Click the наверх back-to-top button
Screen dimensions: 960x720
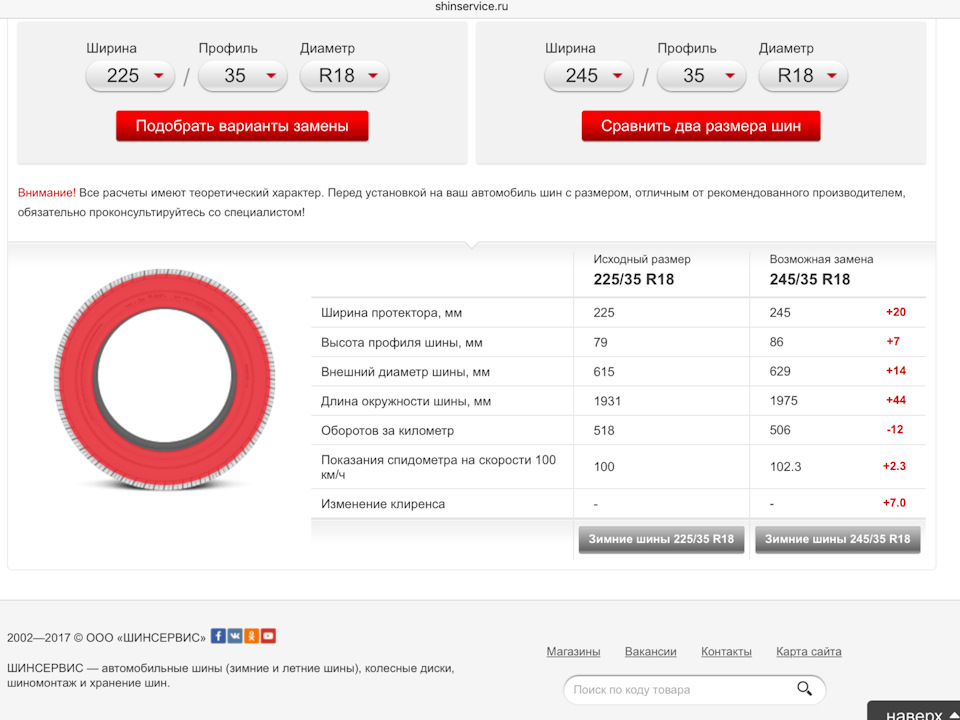coord(914,711)
